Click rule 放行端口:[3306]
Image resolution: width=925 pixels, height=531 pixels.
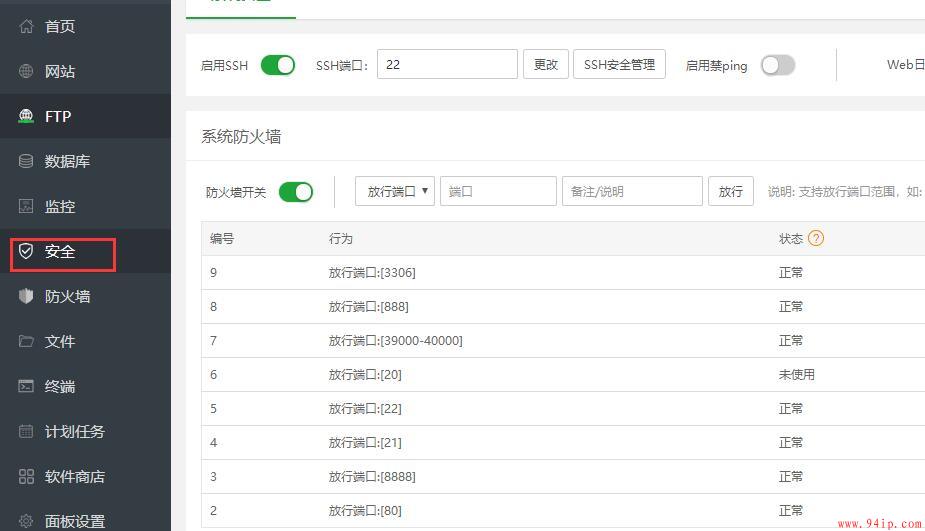pos(372,273)
